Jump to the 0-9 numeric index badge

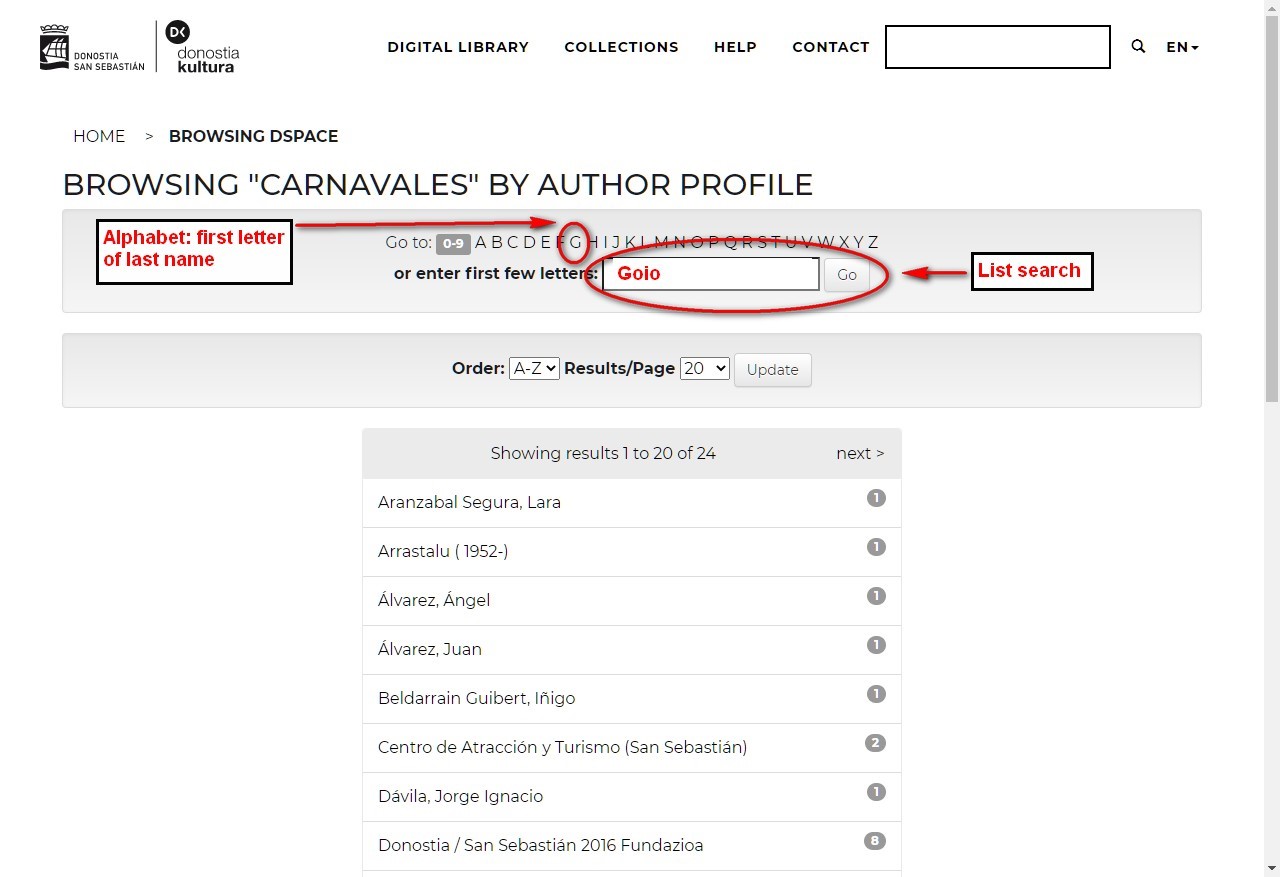coord(453,243)
